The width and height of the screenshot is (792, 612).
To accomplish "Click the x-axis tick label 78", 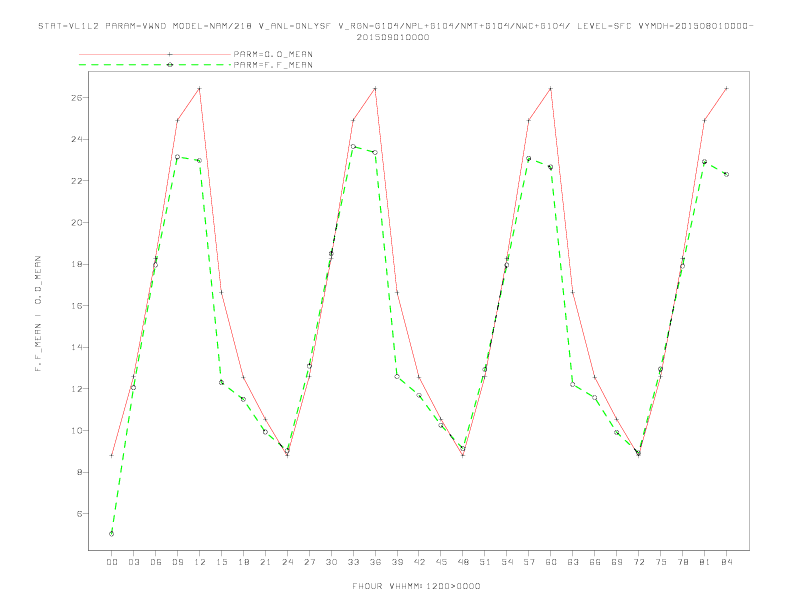I will 683,562.
